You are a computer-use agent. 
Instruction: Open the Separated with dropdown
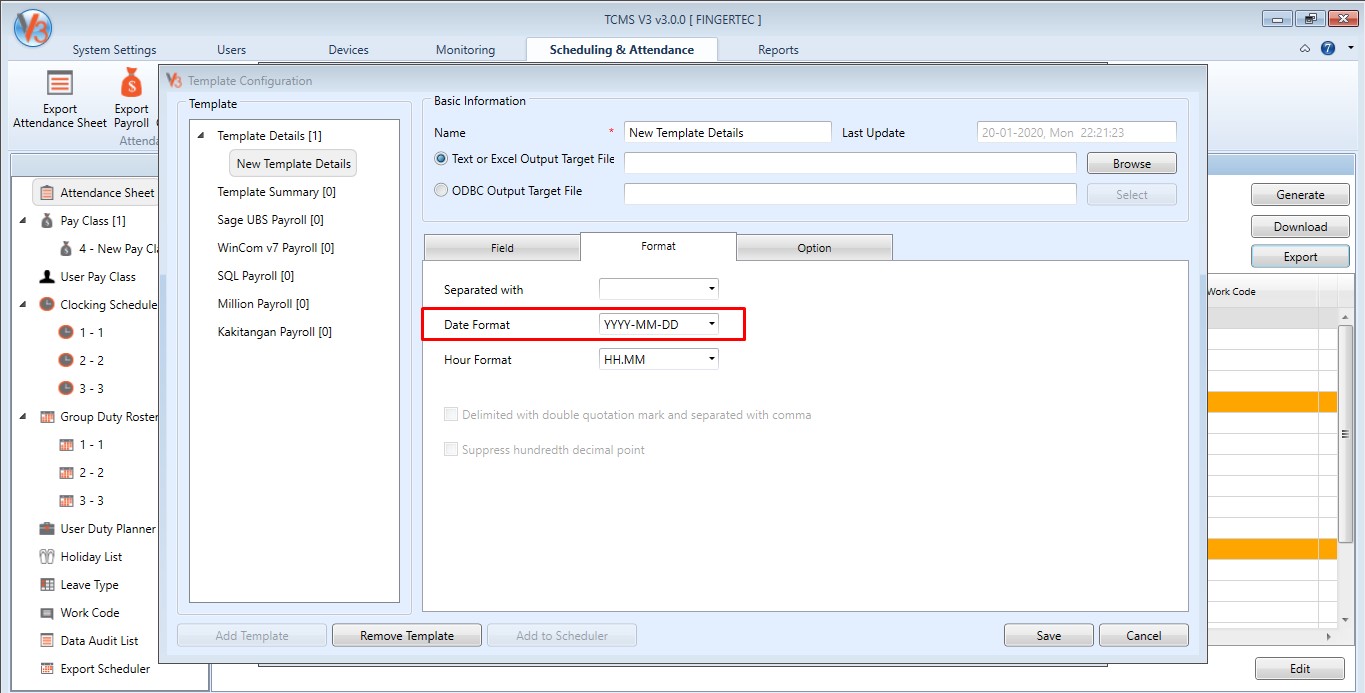[658, 289]
